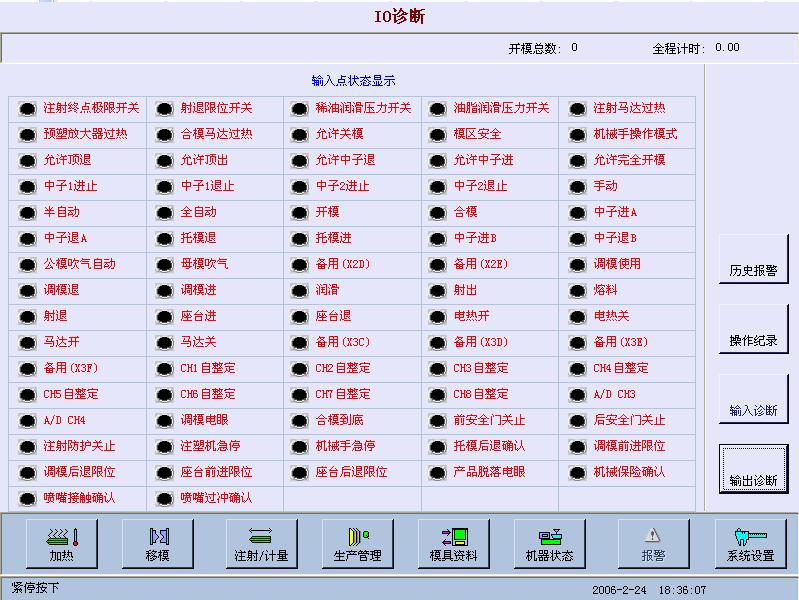Click indicator for 中子1进止

coord(28,187)
